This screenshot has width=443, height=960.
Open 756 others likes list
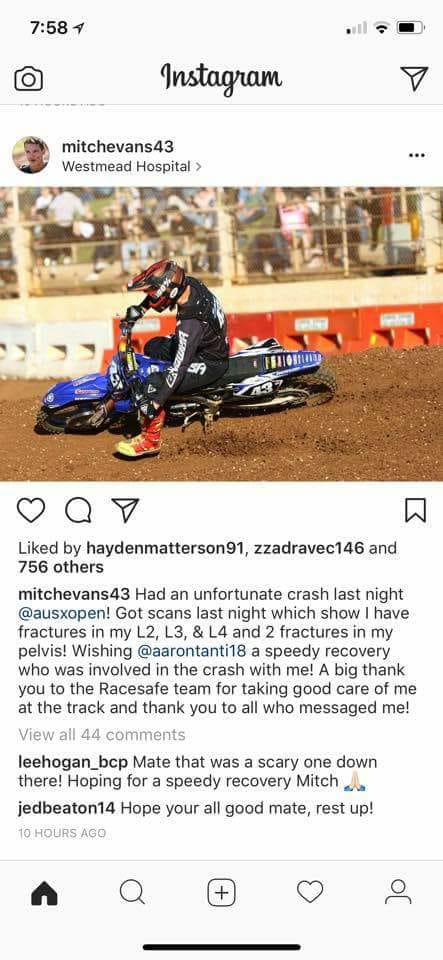[x=61, y=567]
